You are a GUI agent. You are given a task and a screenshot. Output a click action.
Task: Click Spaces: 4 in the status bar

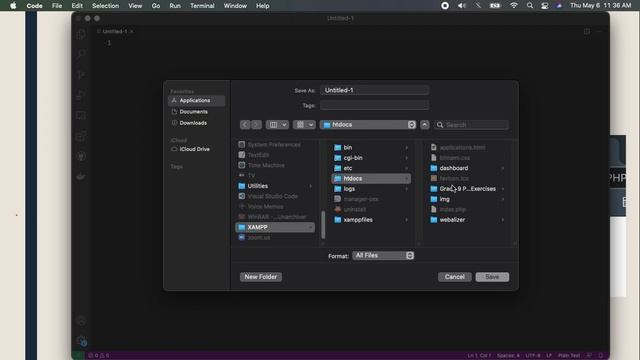[508, 356]
